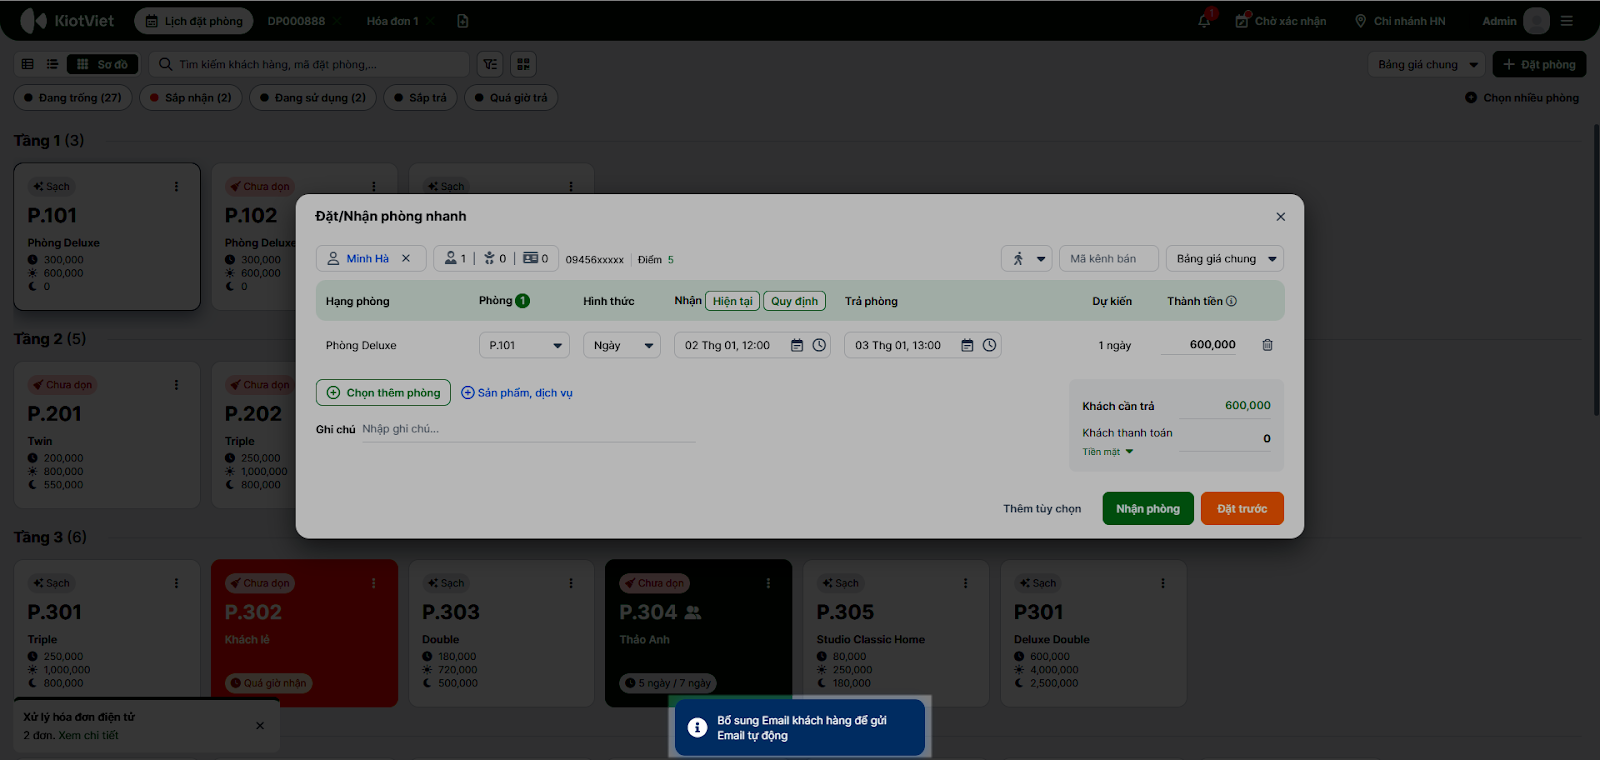Filter by Sắp nhận (2)
The height and width of the screenshot is (760, 1600).
point(191,98)
